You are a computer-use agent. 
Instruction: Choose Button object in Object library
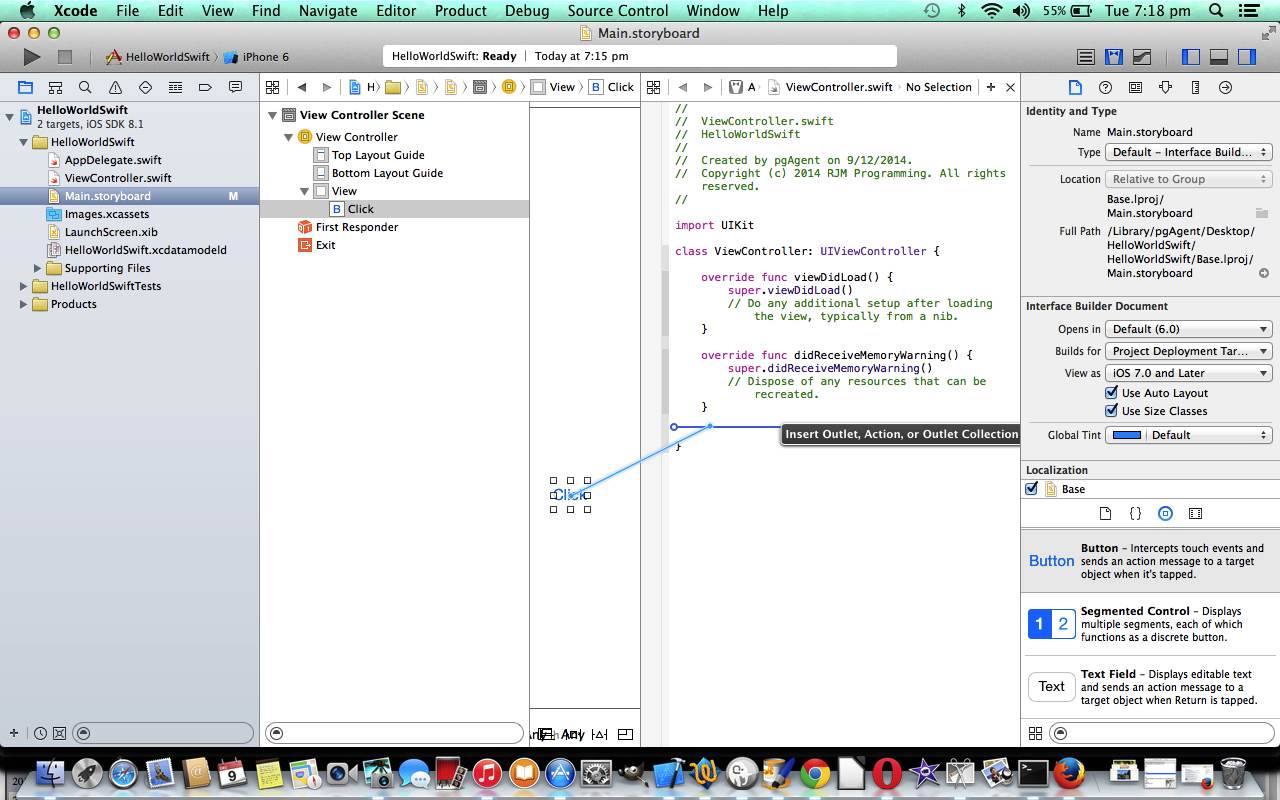tap(1150, 561)
